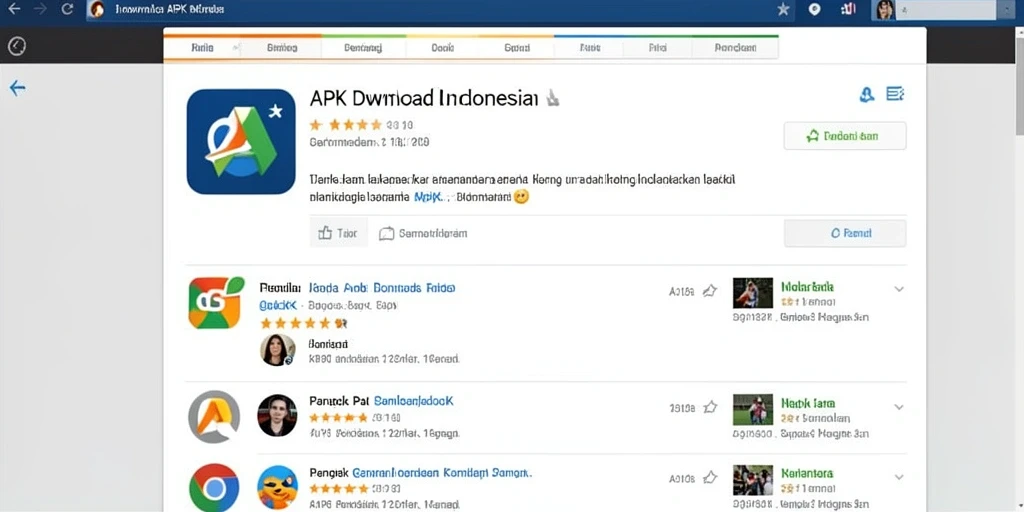Click the star rating under the APK Download Indonesia title
This screenshot has height=512, width=1024.
point(345,124)
